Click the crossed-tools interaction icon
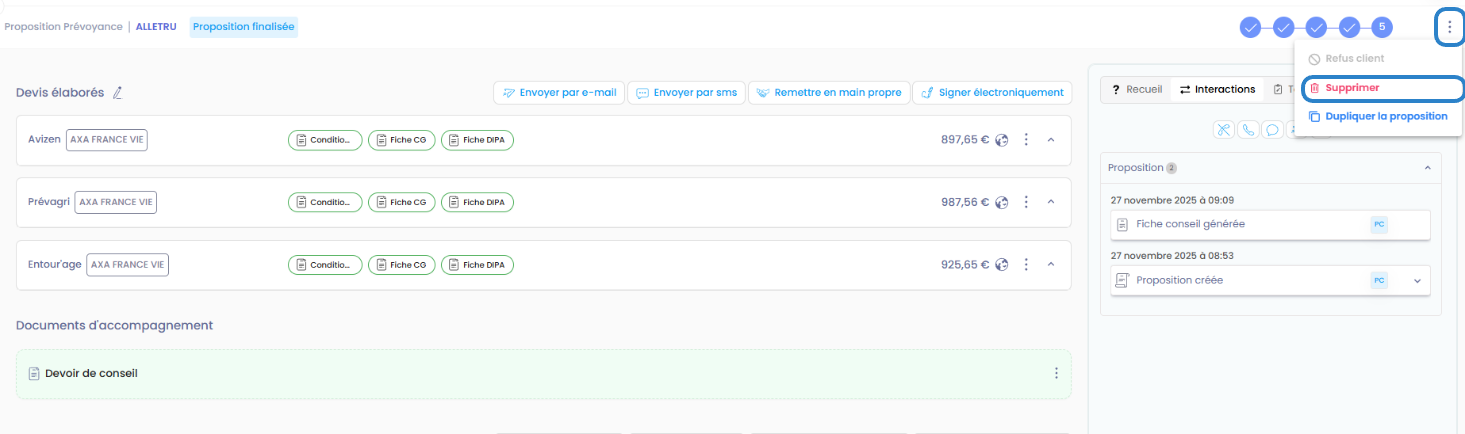Image resolution: width=1465 pixels, height=434 pixels. (1224, 129)
